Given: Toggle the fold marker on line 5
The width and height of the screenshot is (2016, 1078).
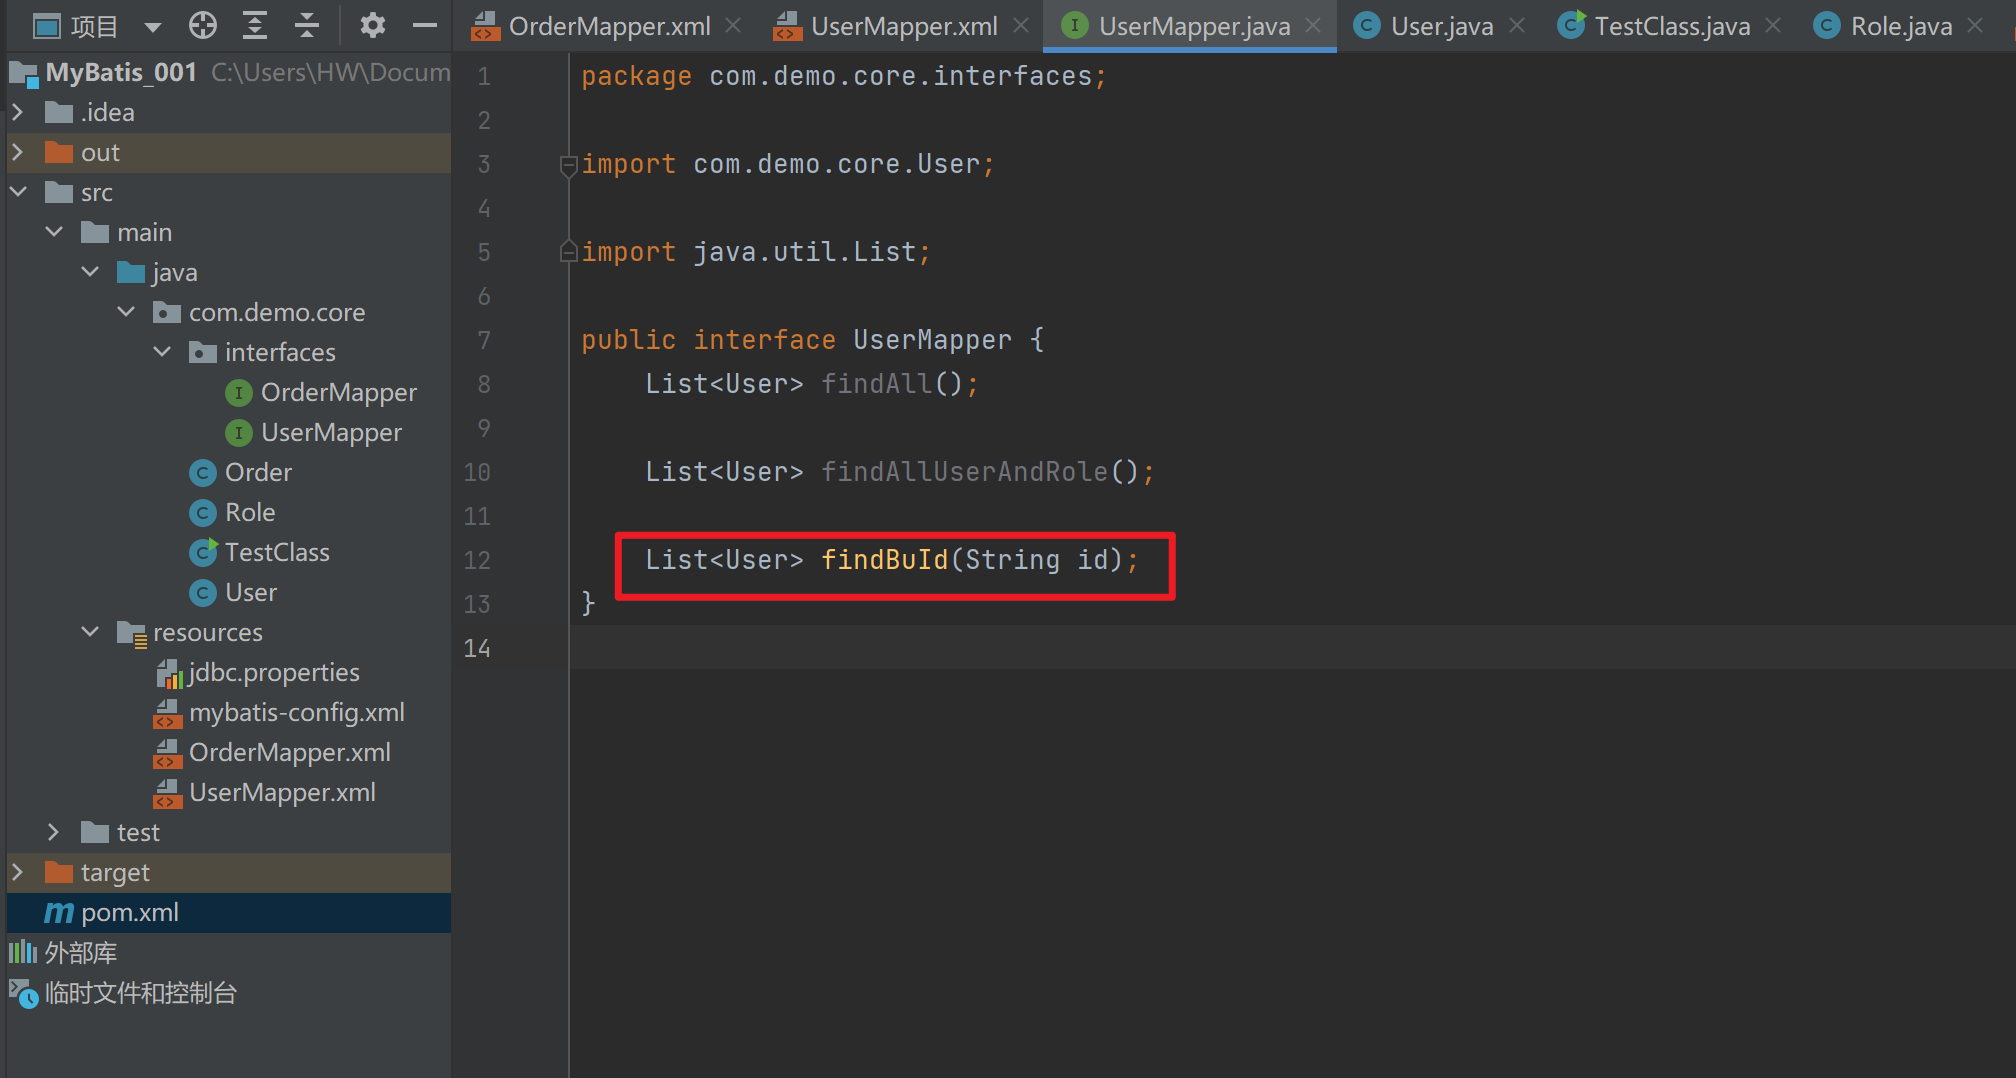Looking at the screenshot, I should pyautogui.click(x=568, y=252).
